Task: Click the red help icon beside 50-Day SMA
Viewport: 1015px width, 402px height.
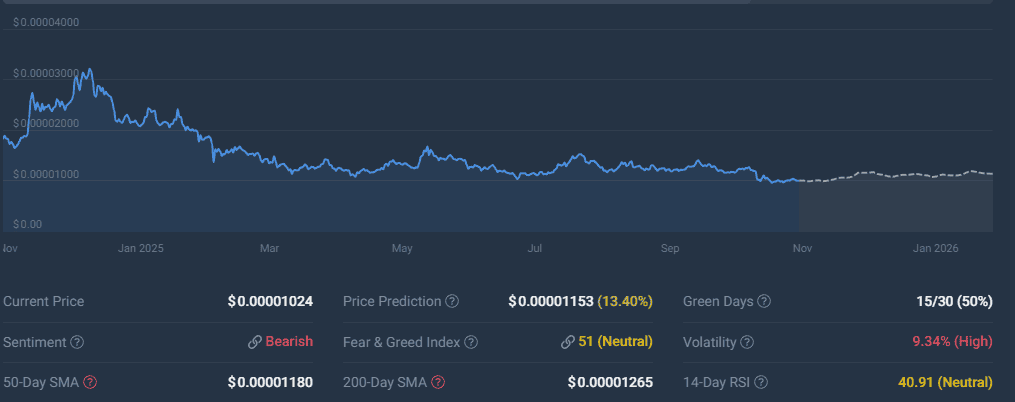Action: [90, 382]
